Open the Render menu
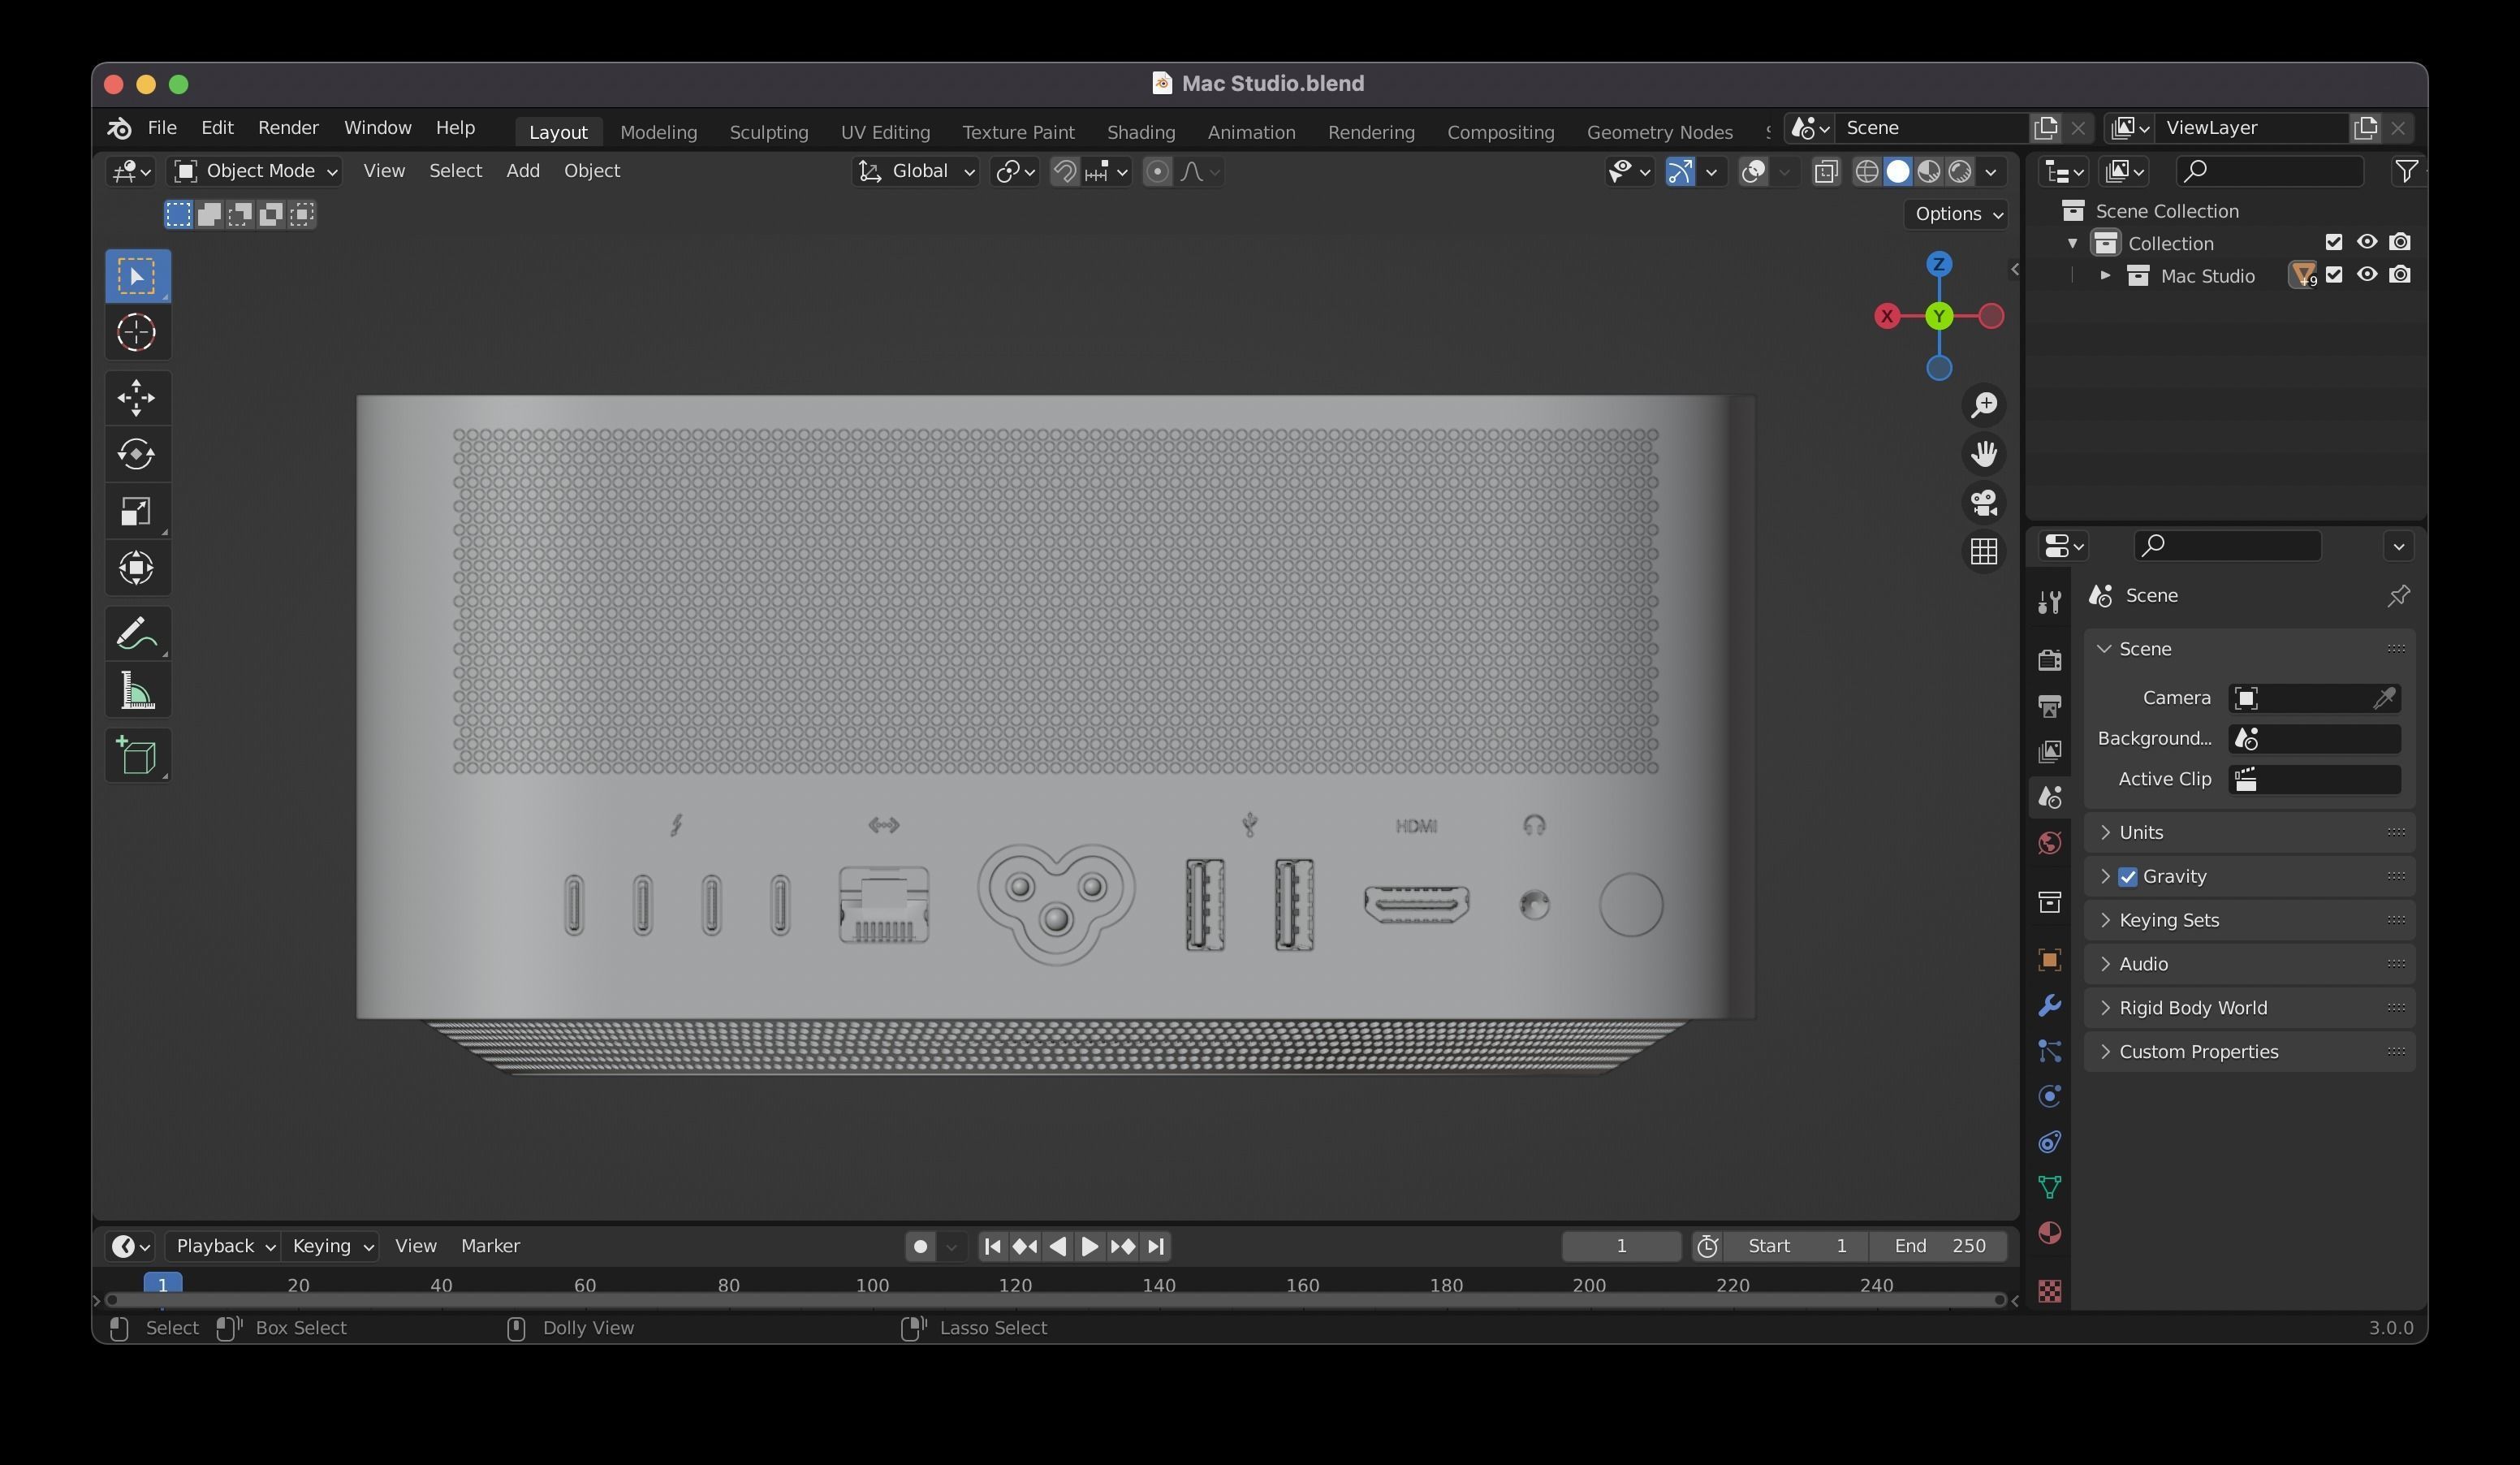Image resolution: width=2520 pixels, height=1465 pixels. [288, 128]
